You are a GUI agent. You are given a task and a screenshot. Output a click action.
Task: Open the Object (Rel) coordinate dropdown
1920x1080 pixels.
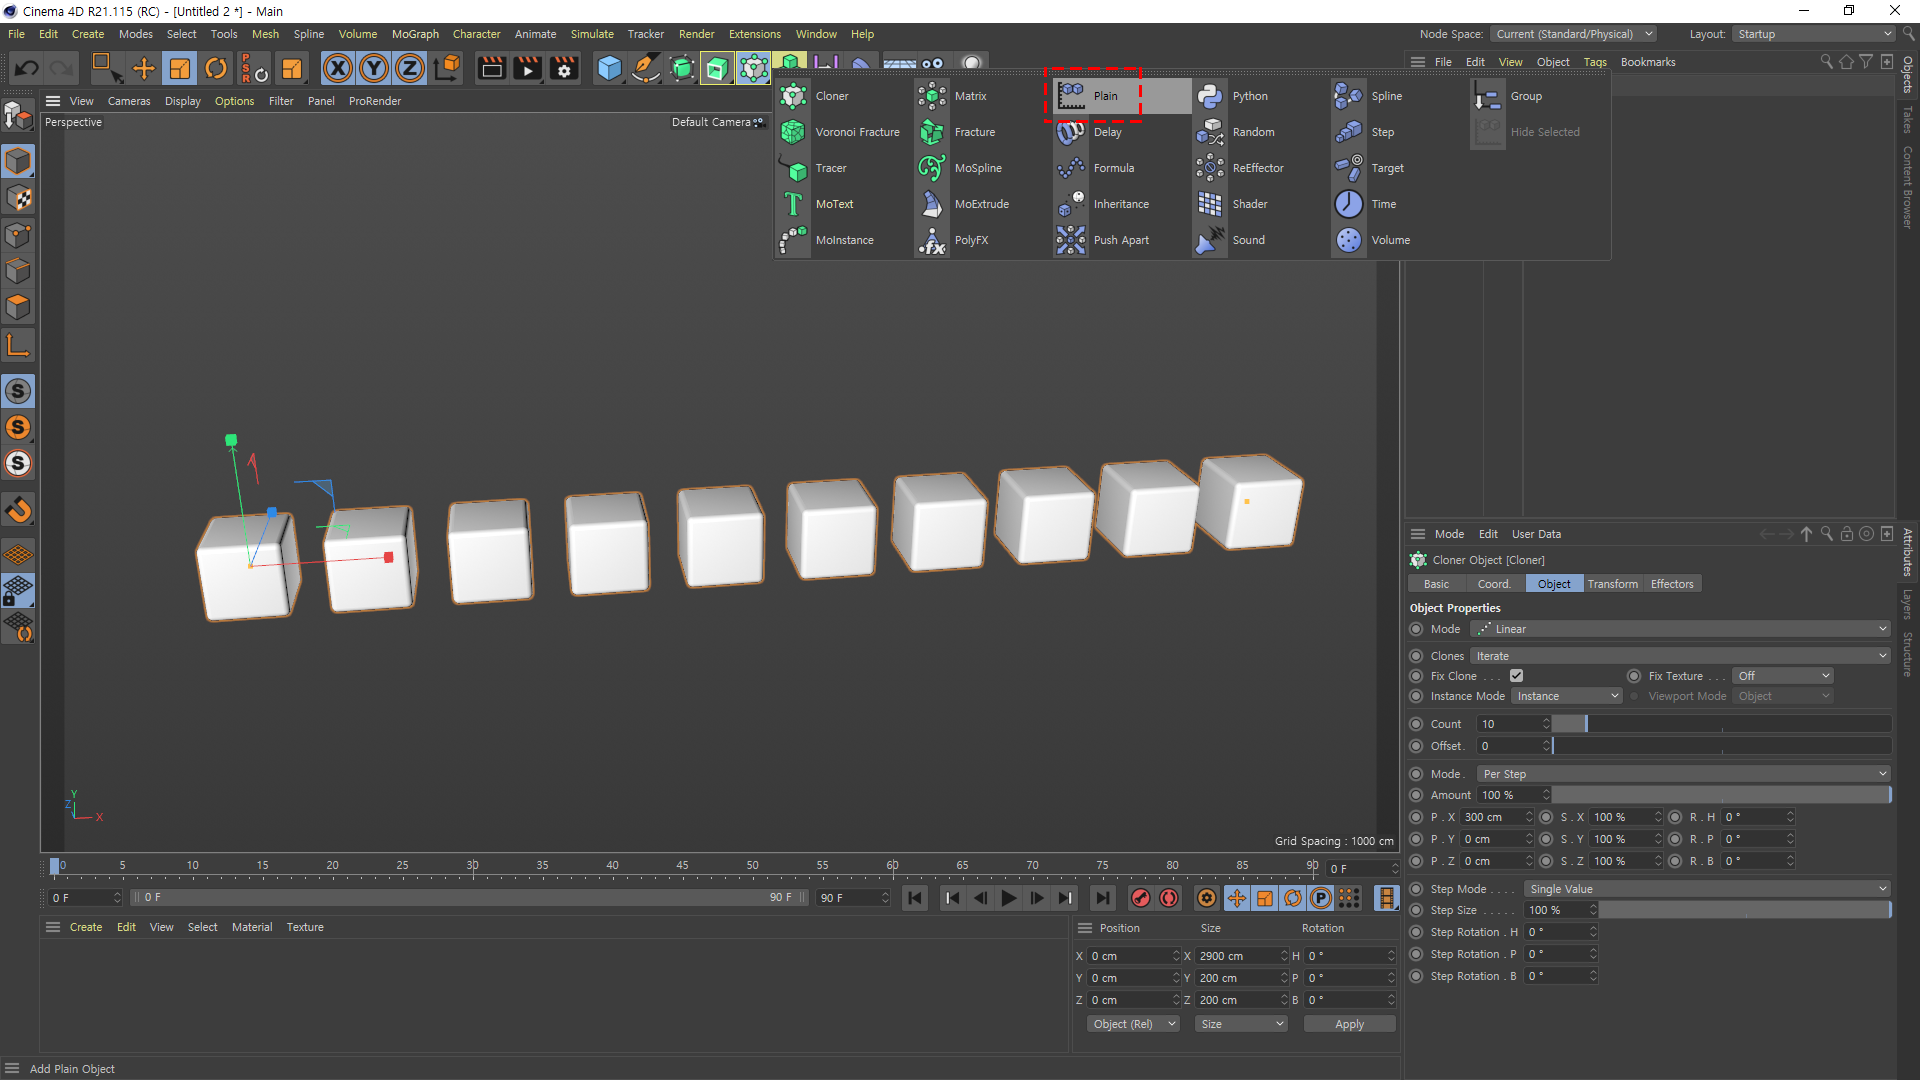point(1132,1024)
